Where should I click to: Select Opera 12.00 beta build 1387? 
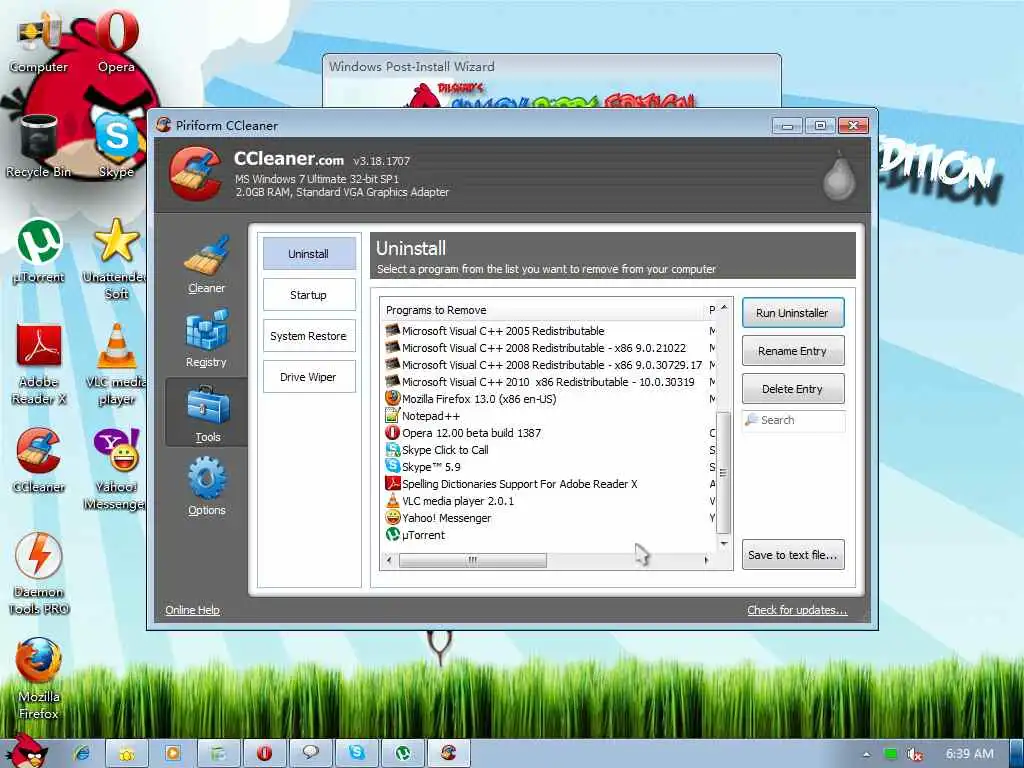point(549,433)
